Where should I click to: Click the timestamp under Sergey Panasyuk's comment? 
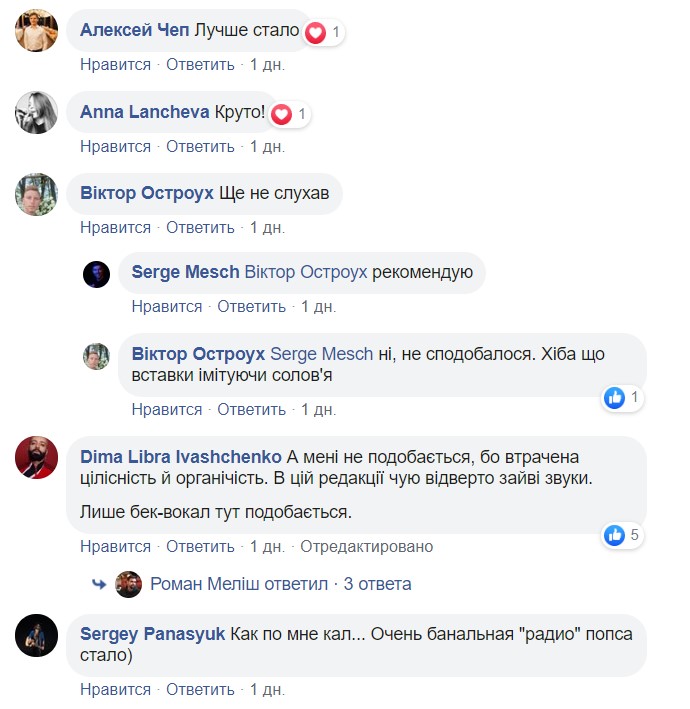(267, 690)
